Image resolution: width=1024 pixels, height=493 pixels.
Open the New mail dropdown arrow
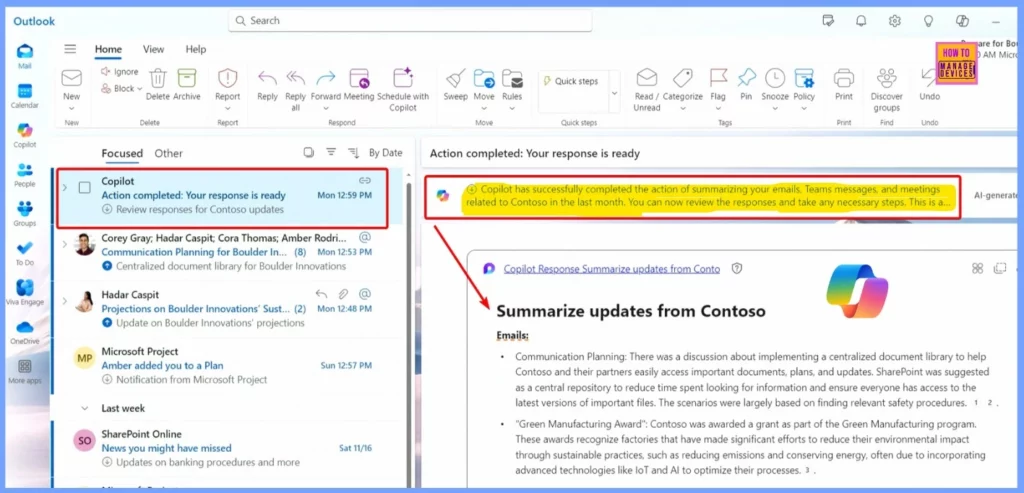[x=71, y=108]
